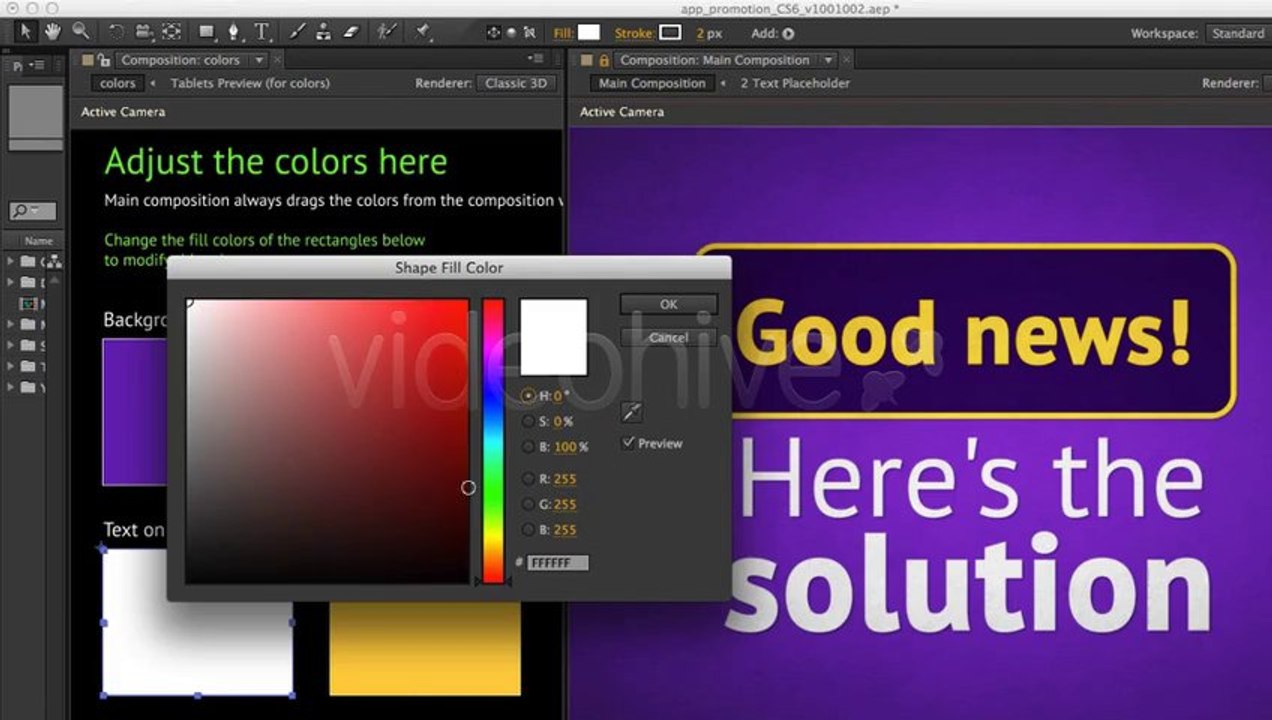
Task: Select the Selection arrow tool
Action: [x=25, y=32]
